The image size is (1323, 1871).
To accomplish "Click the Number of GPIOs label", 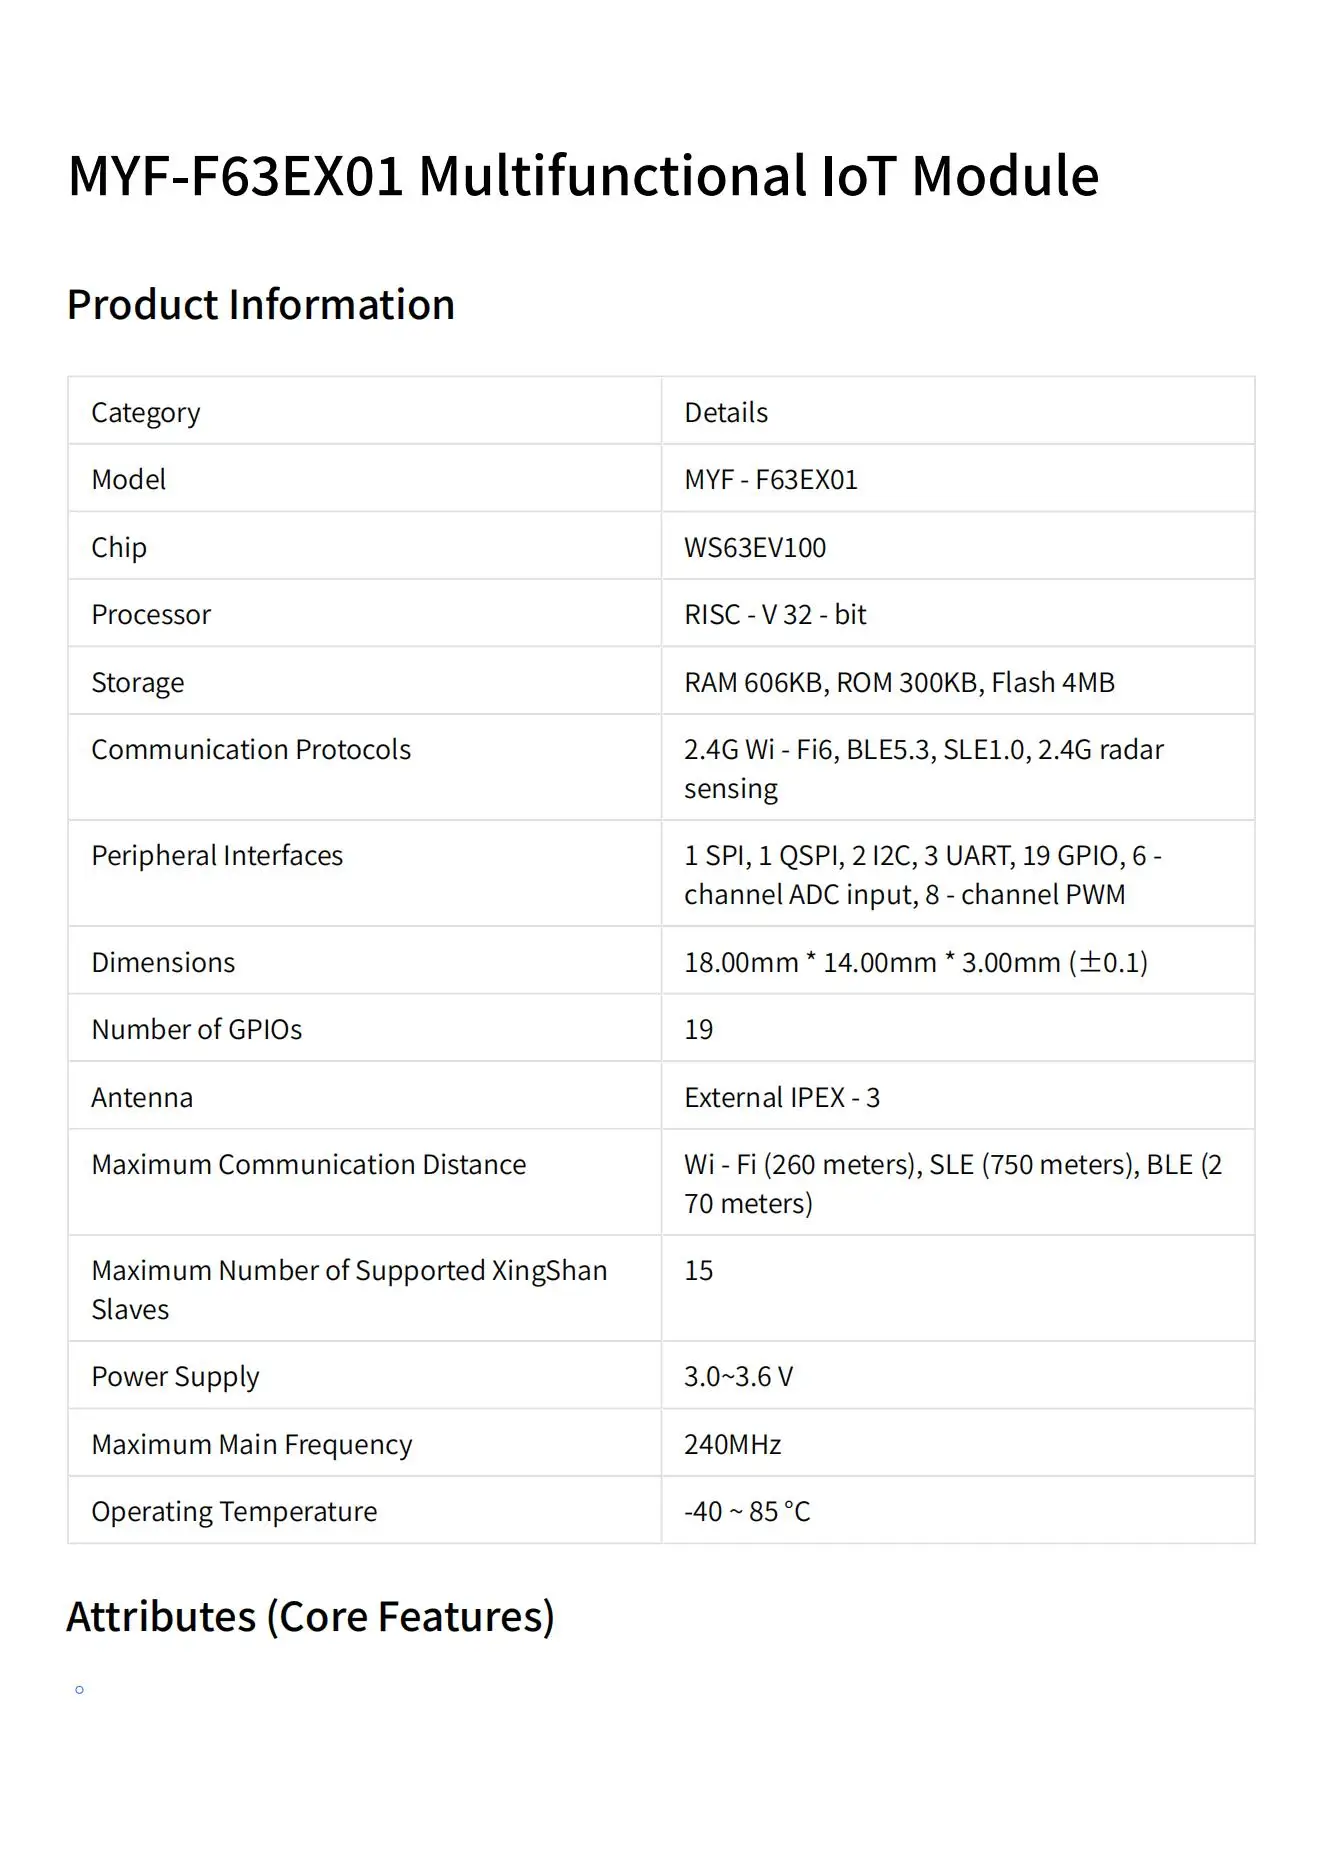I will [x=197, y=1029].
